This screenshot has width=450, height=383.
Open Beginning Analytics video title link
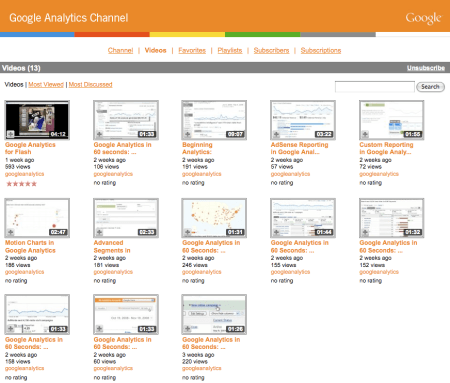[197, 148]
